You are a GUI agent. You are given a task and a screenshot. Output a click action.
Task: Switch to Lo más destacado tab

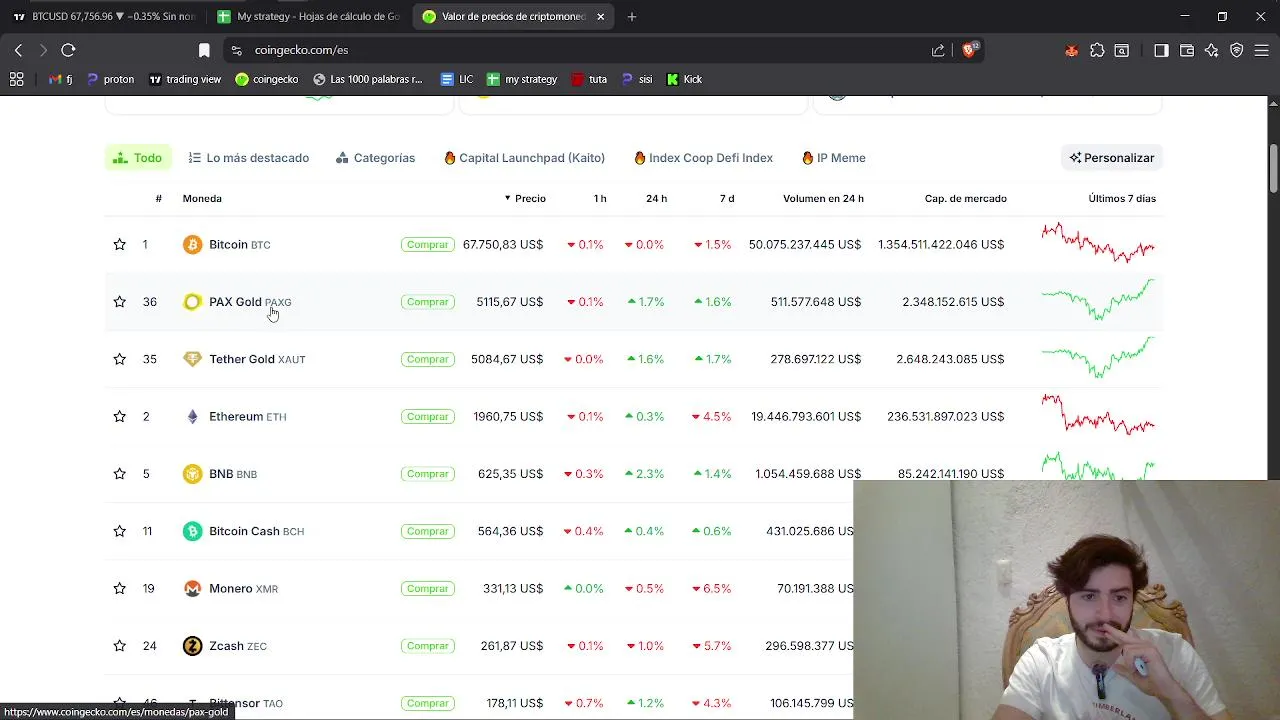(248, 158)
